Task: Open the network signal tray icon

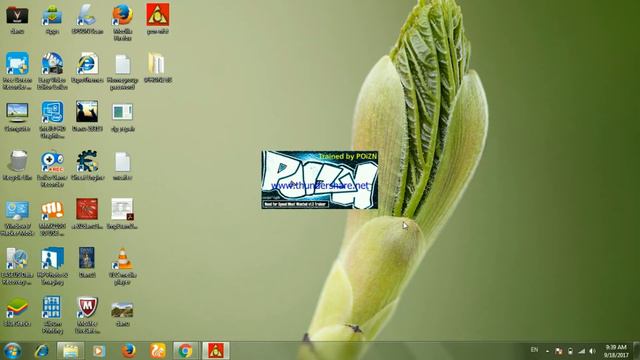Action: (x=582, y=351)
